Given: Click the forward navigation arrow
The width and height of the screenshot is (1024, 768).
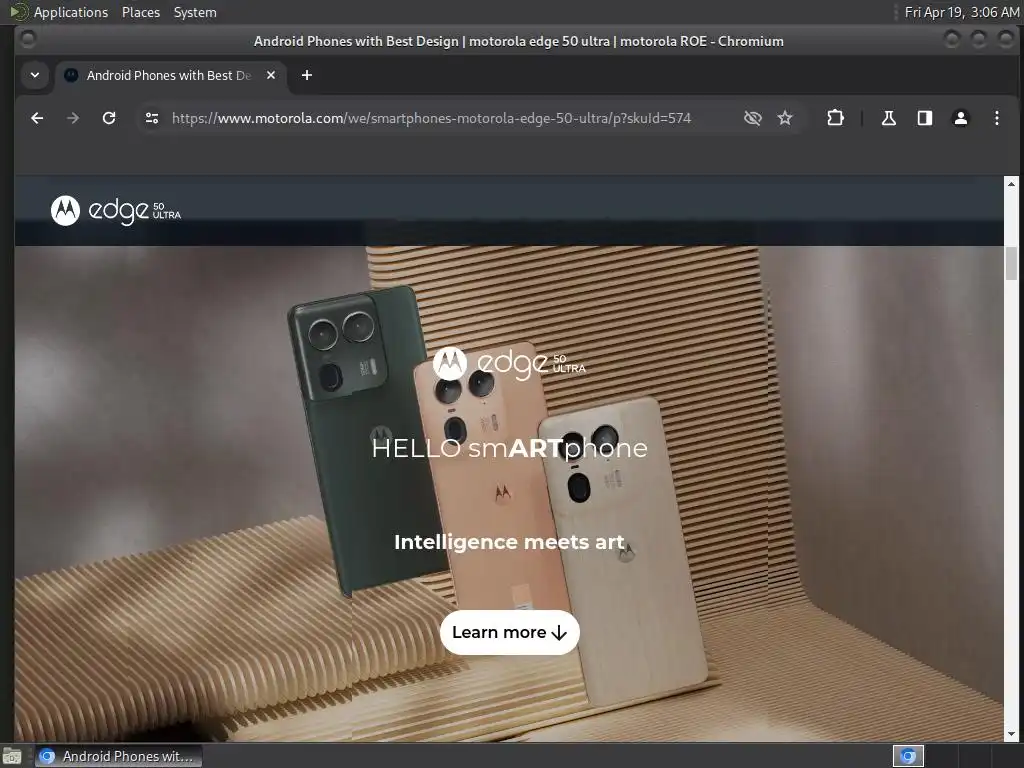Looking at the screenshot, I should [x=73, y=118].
